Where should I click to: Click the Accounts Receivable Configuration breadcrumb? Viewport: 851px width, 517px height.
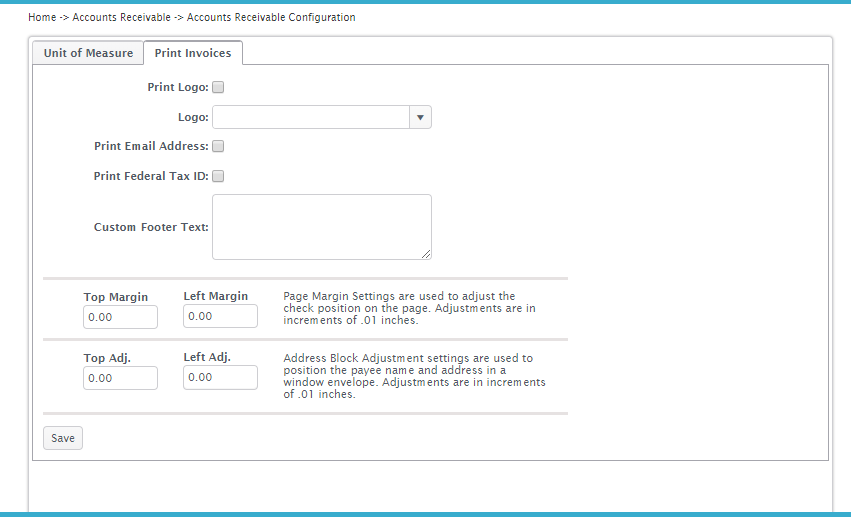[271, 17]
